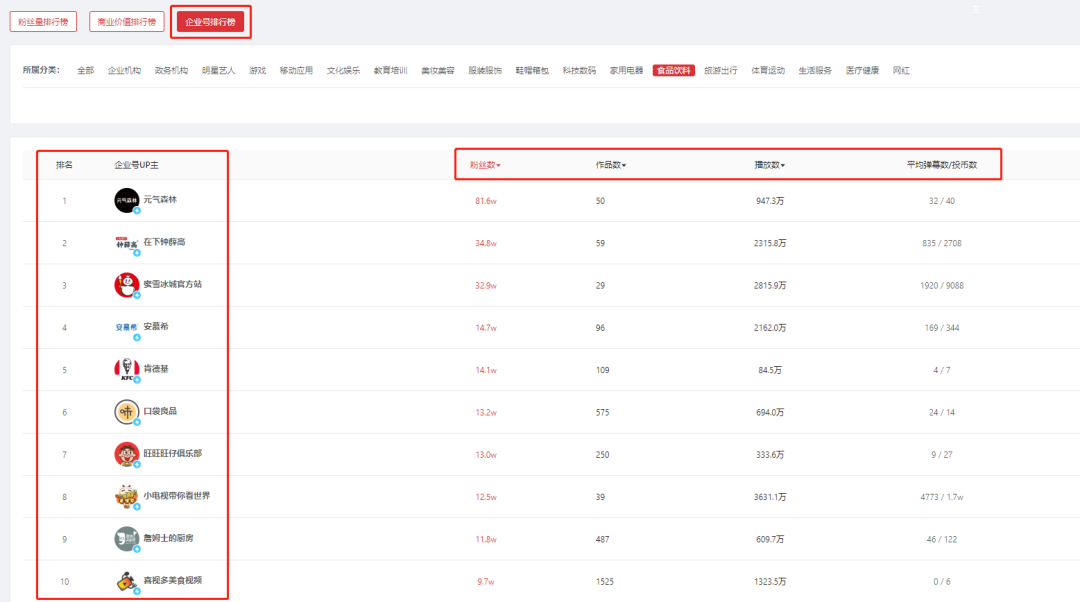
Task: Select 鞋帽箱包 category
Action: (532, 70)
